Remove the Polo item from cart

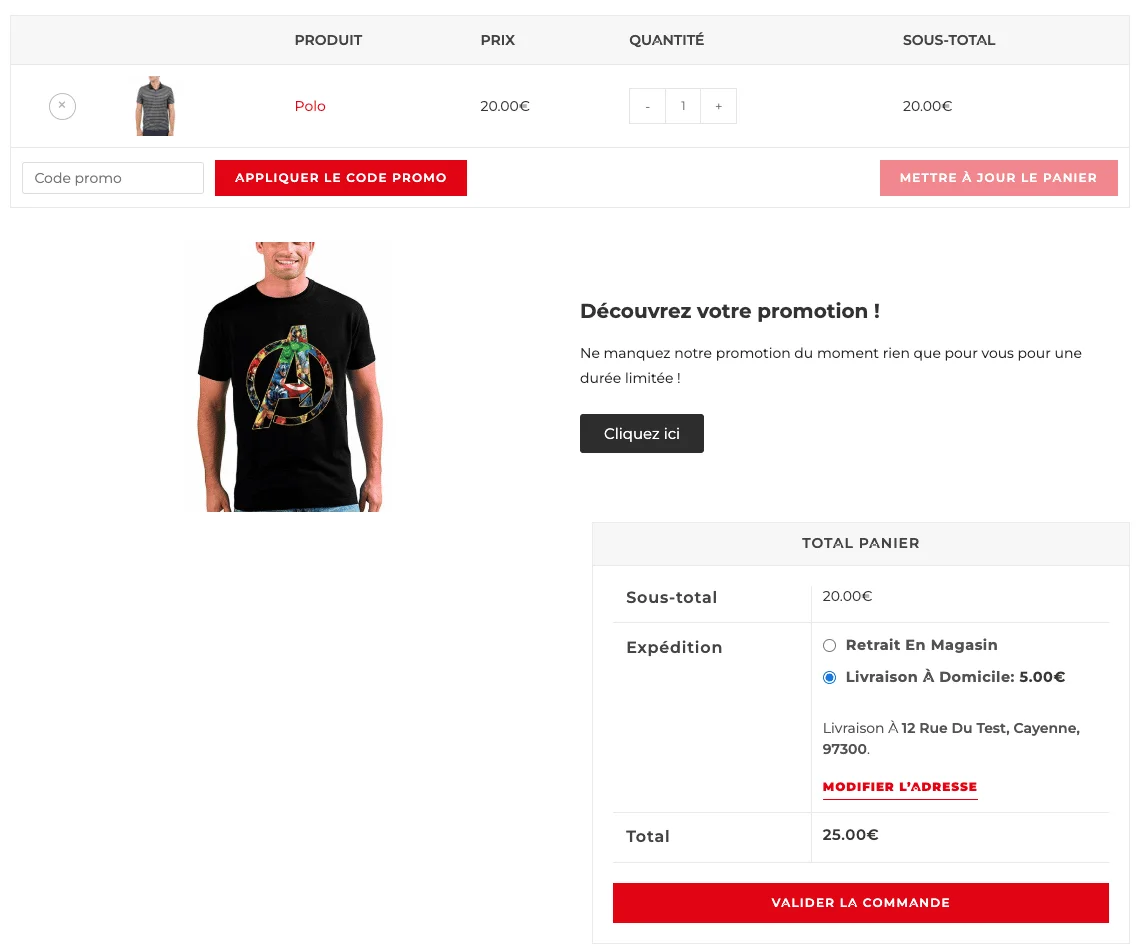[62, 105]
